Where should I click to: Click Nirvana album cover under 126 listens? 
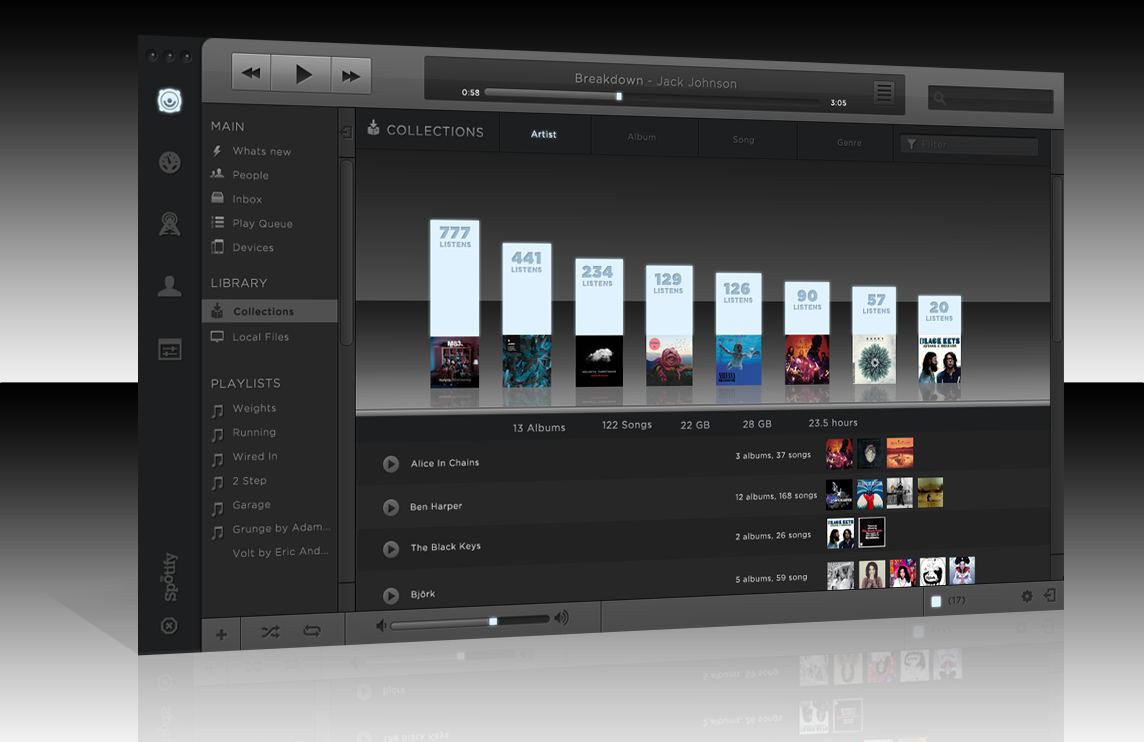click(738, 359)
